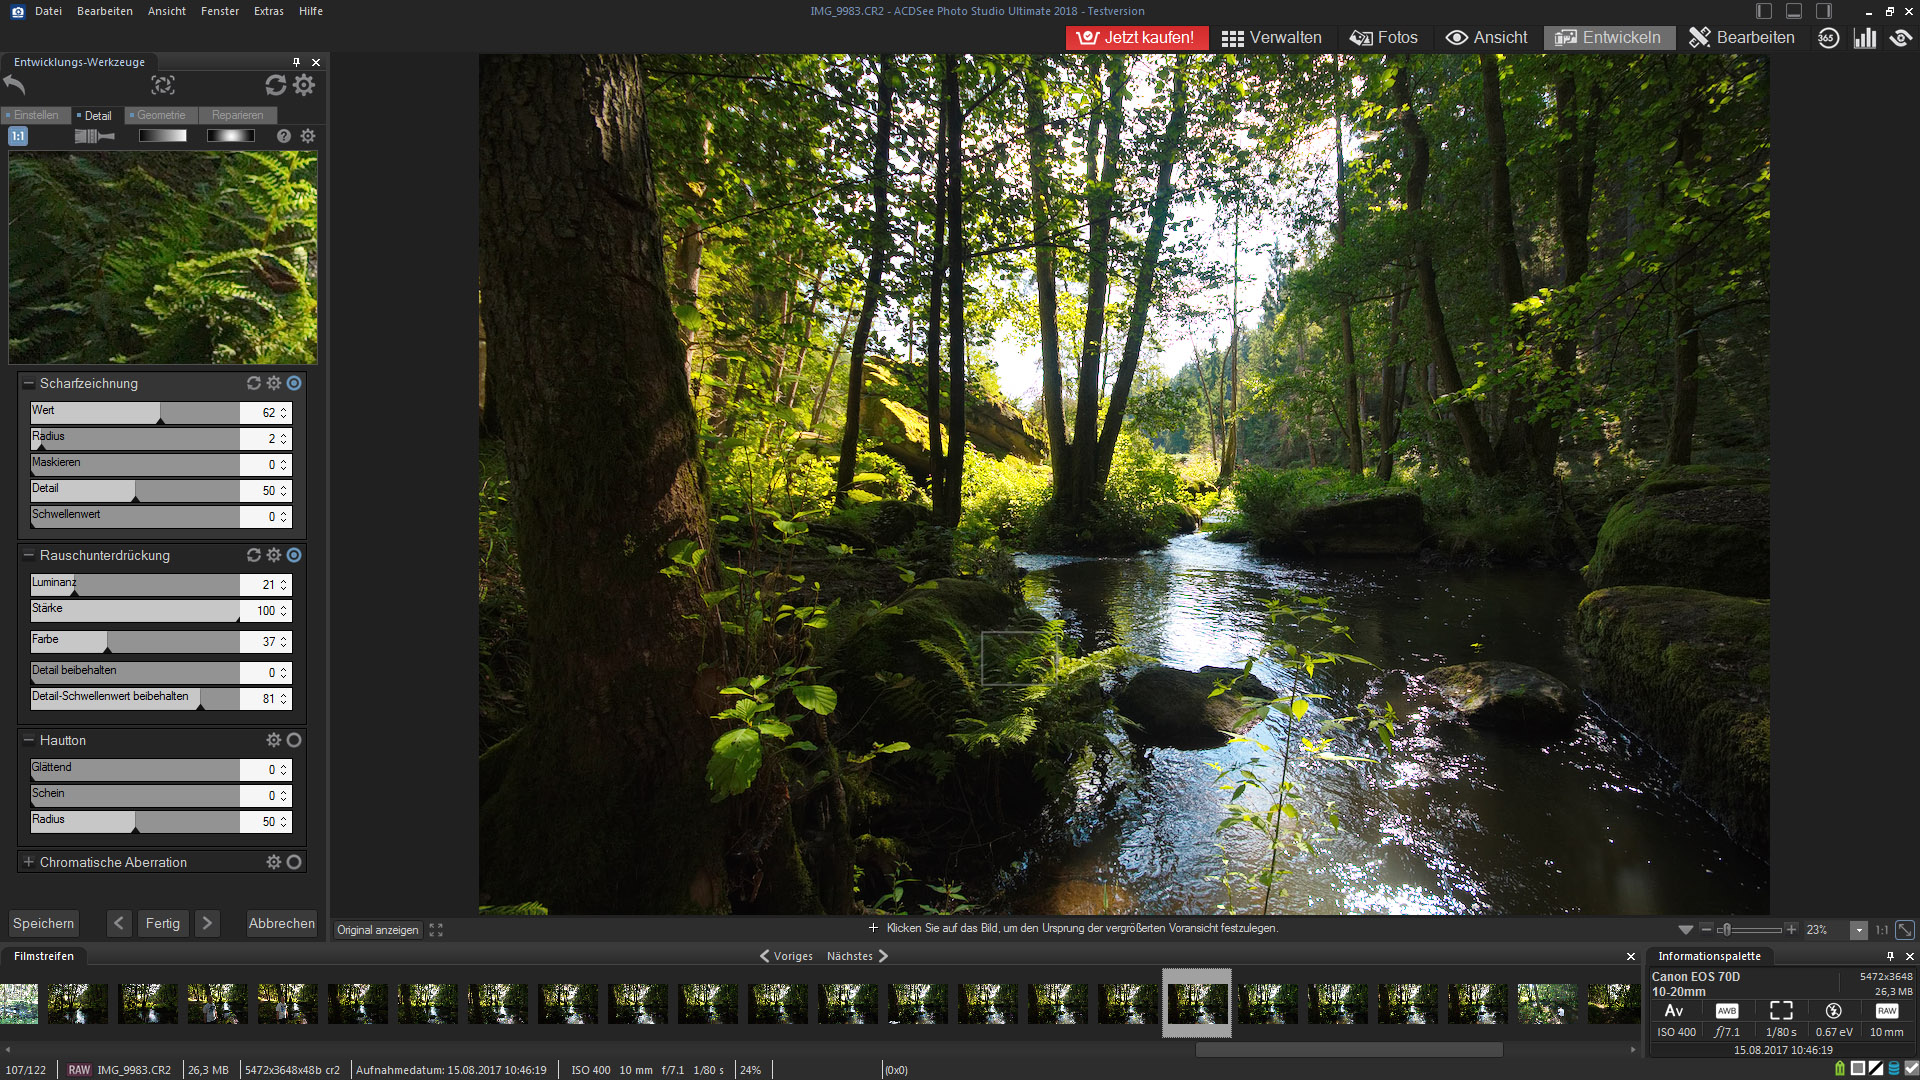Click Jetzt kaufen! button
The height and width of the screenshot is (1080, 1920).
pos(1137,38)
